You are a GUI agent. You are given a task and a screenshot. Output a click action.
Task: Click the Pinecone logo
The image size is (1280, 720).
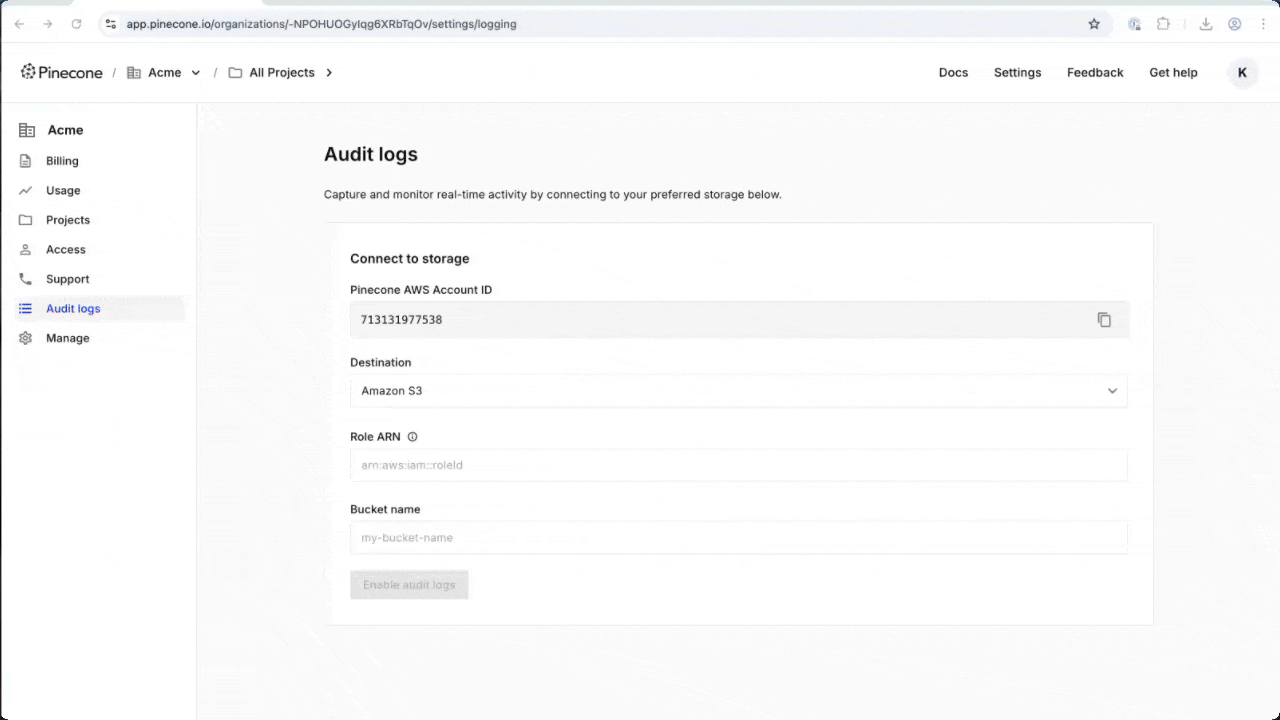pos(62,72)
